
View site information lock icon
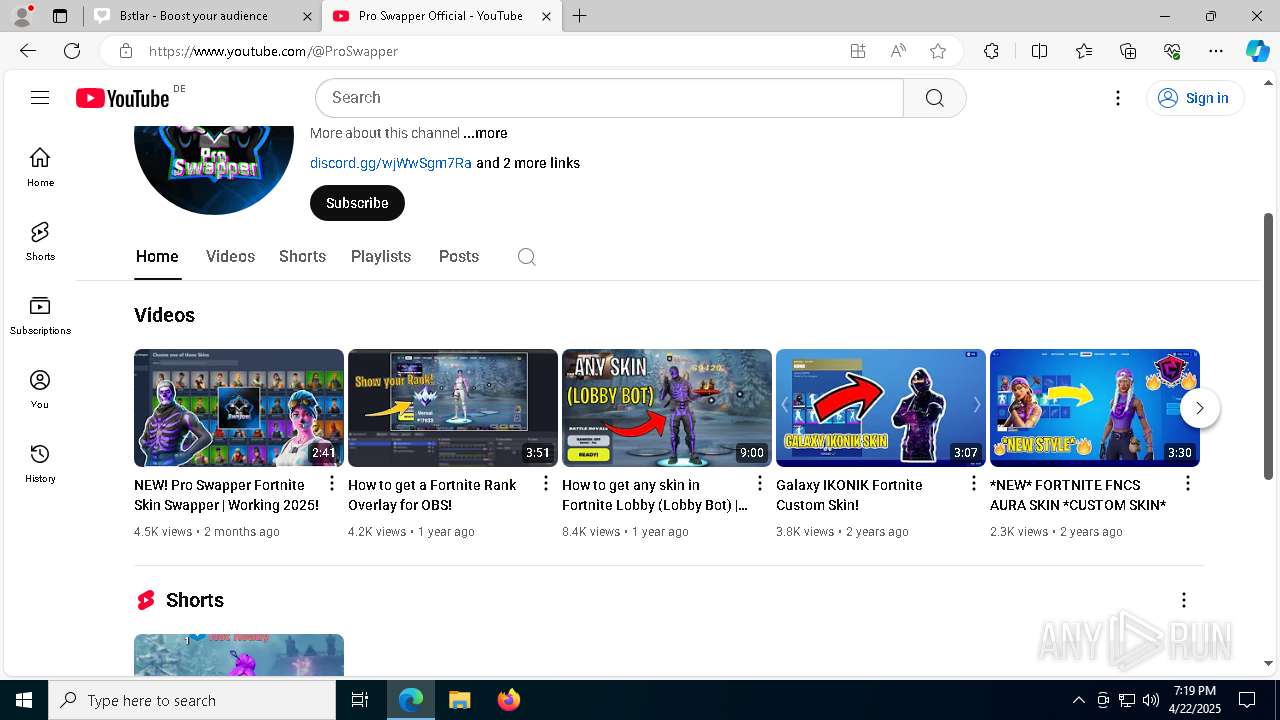(125, 51)
